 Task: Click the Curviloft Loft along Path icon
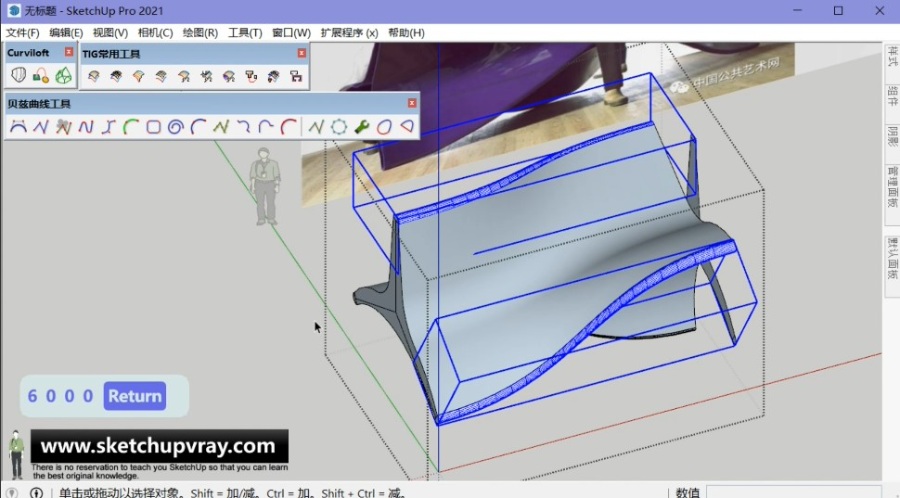pos(41,75)
